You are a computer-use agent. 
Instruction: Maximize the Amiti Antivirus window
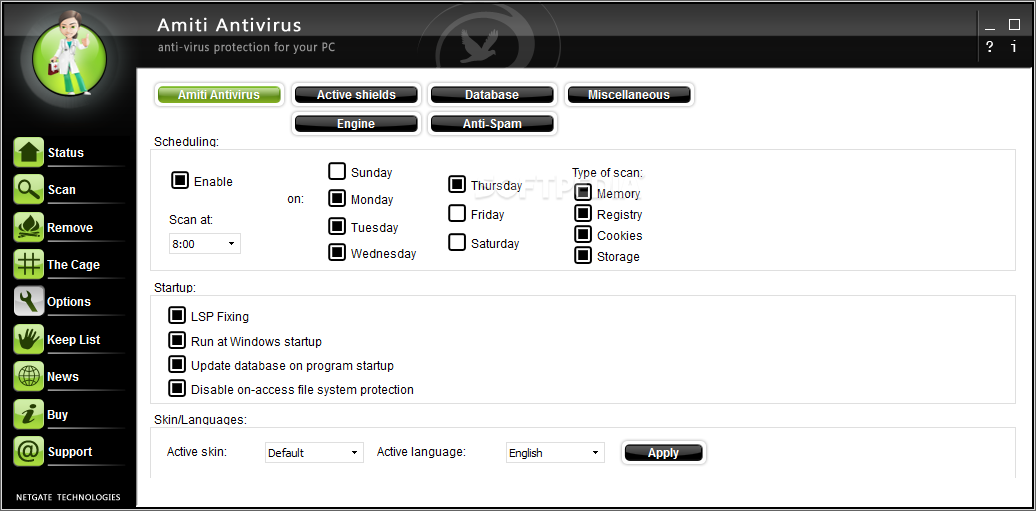pyautogui.click(x=1014, y=24)
